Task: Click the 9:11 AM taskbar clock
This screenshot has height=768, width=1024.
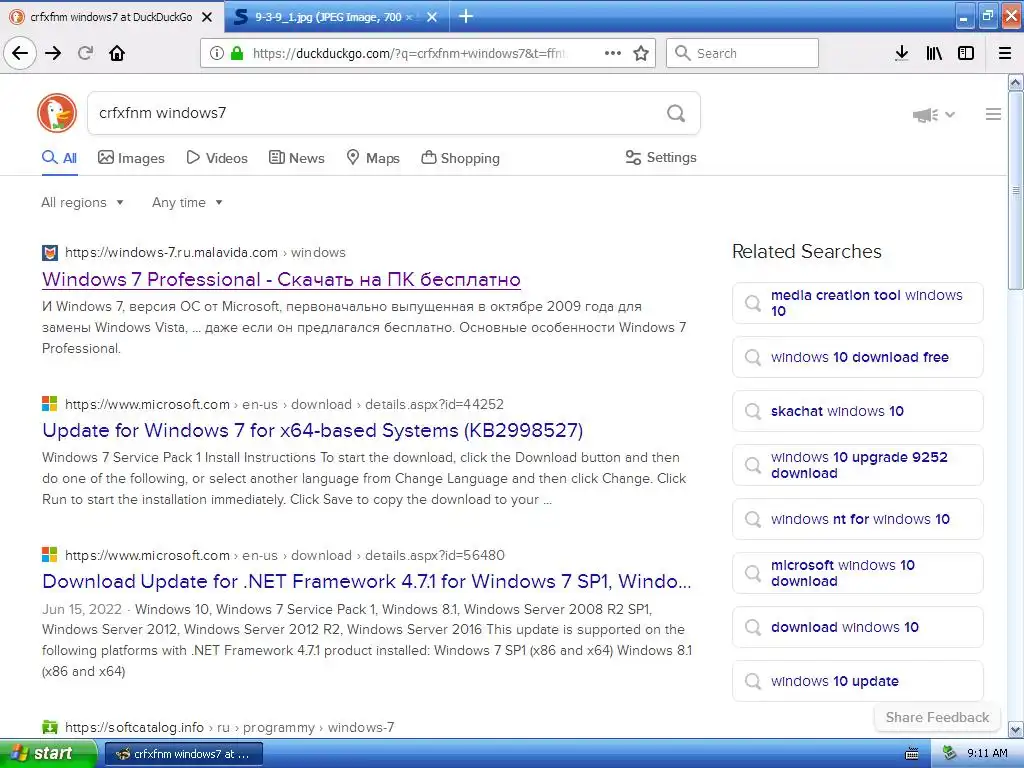Action: (986, 754)
